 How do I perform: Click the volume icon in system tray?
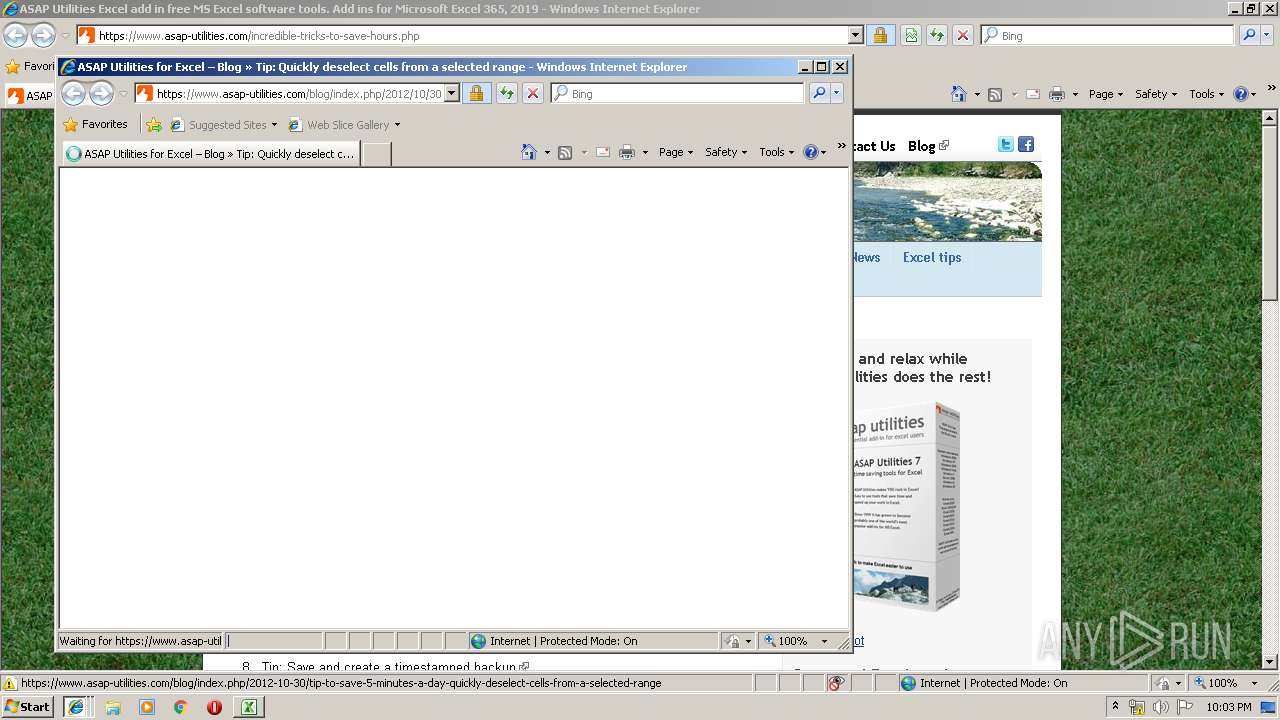click(1159, 707)
